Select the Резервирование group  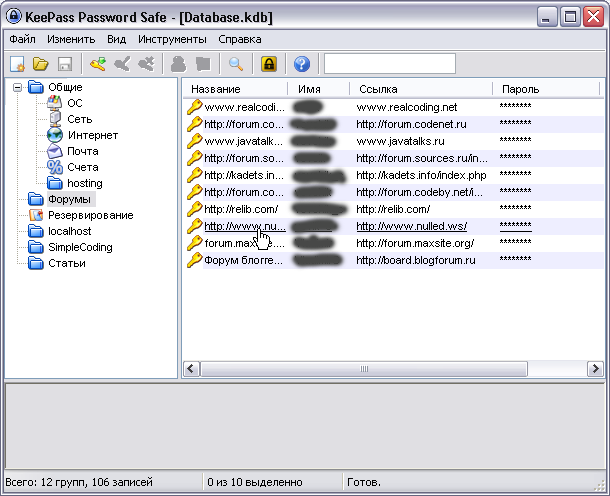(x=91, y=215)
